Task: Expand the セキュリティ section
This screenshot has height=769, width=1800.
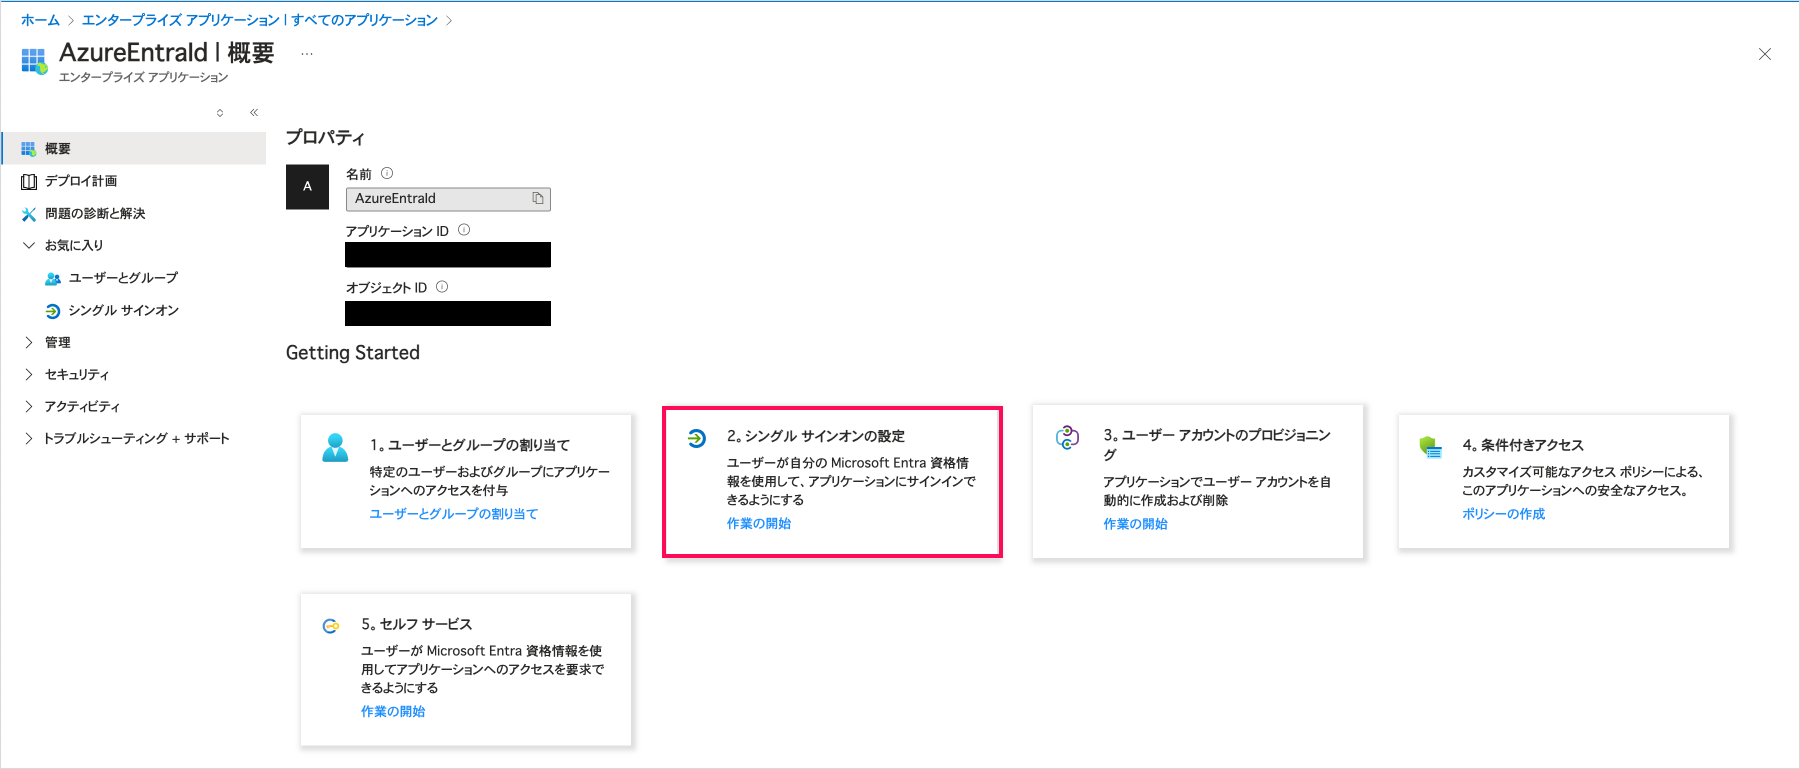Action: pyautogui.click(x=29, y=374)
